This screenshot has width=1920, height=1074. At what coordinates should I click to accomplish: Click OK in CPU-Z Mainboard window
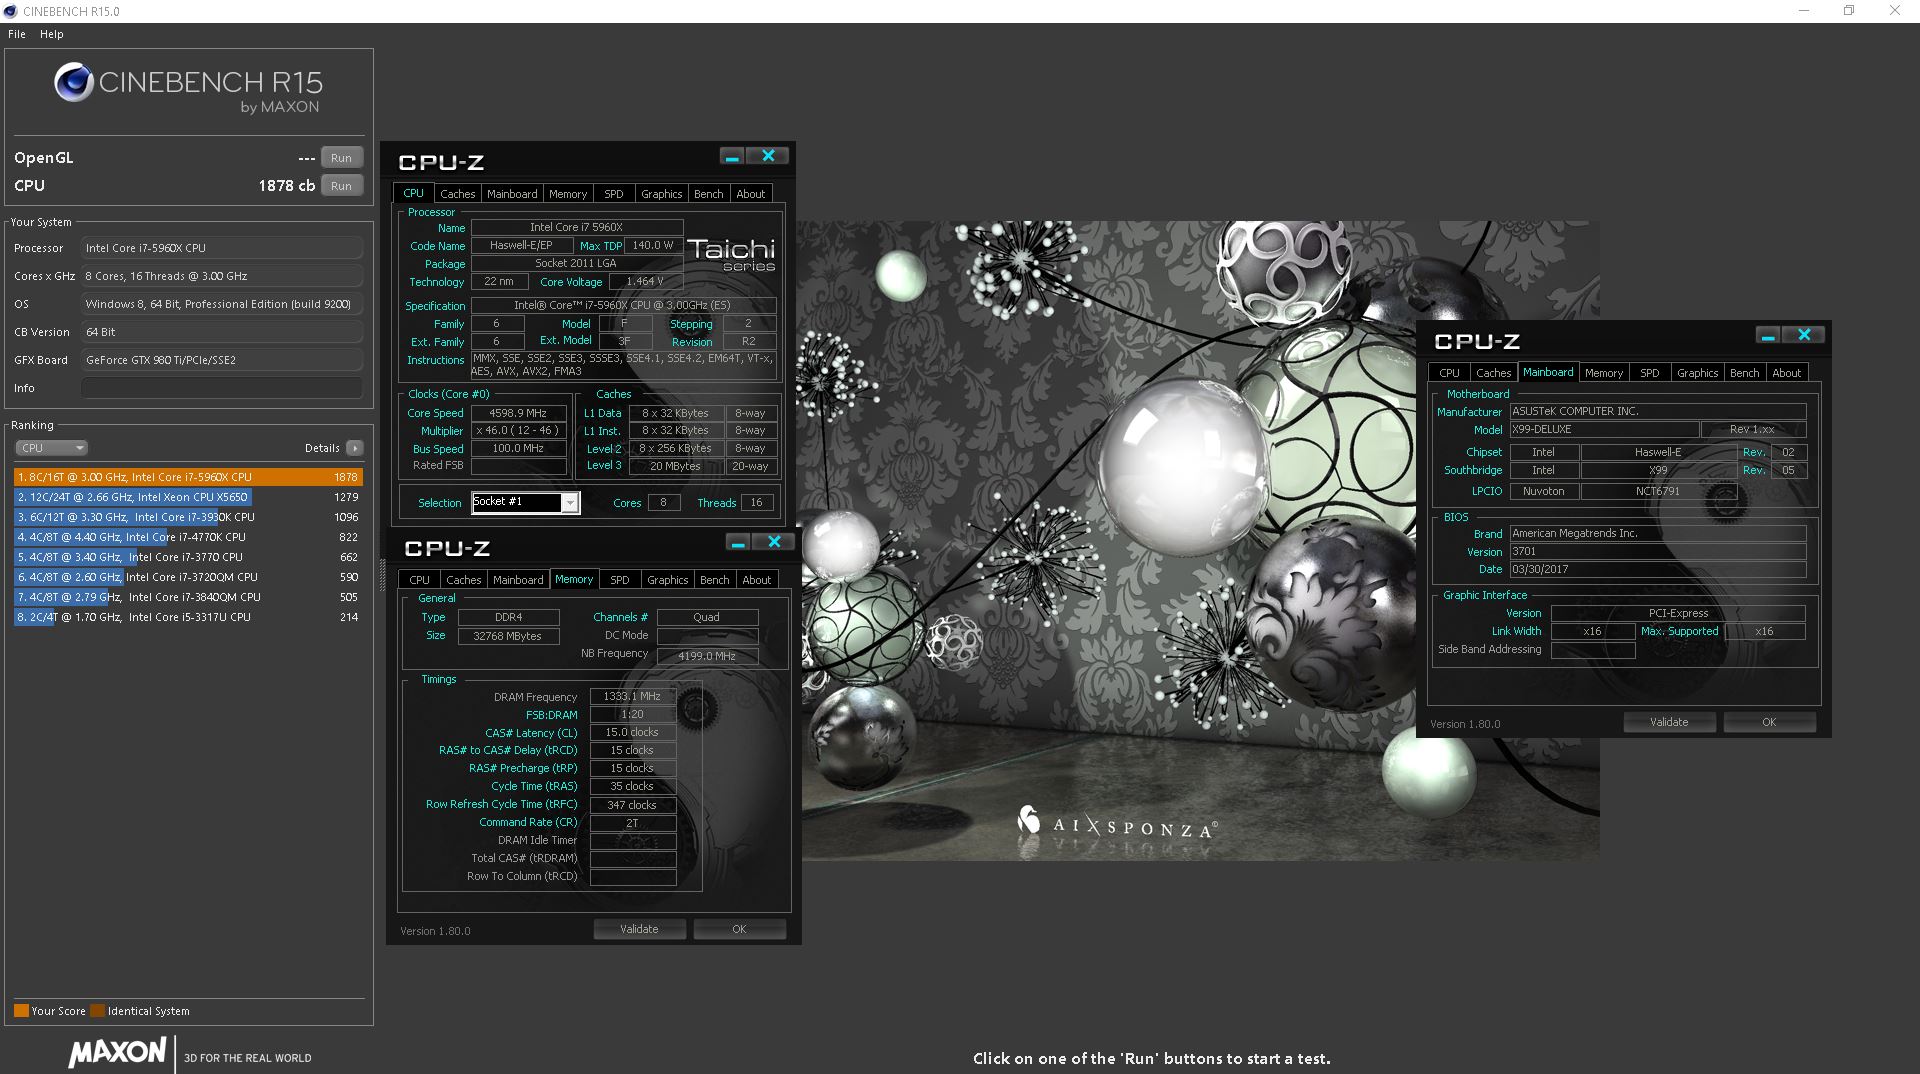tap(1769, 722)
